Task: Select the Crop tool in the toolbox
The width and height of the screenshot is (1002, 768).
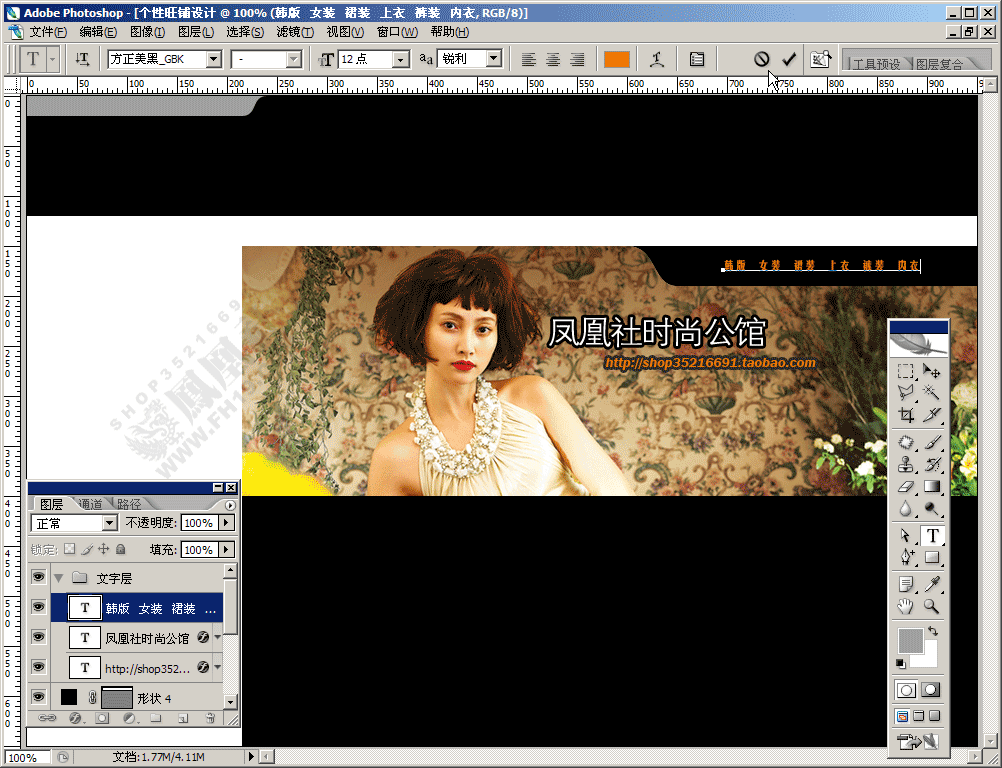Action: coord(906,415)
